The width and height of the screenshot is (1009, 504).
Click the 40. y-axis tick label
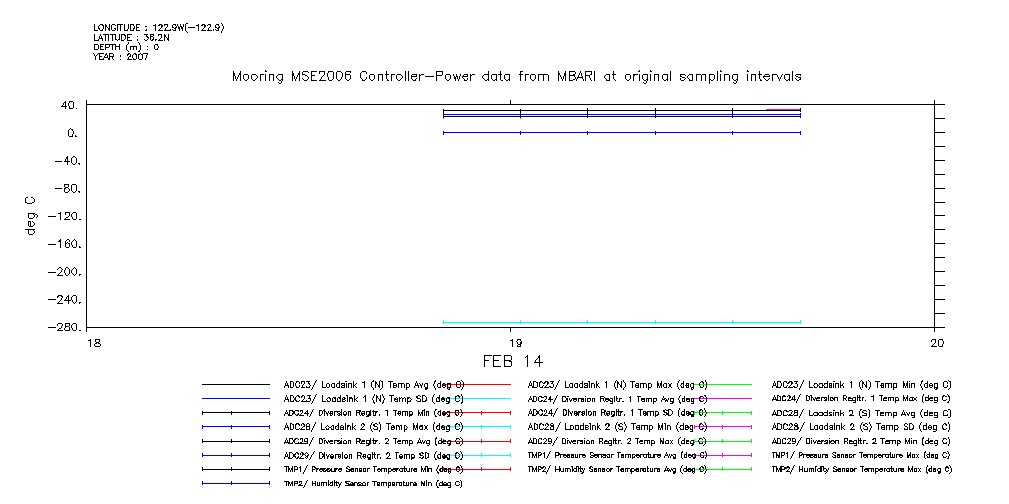[x=68, y=105]
